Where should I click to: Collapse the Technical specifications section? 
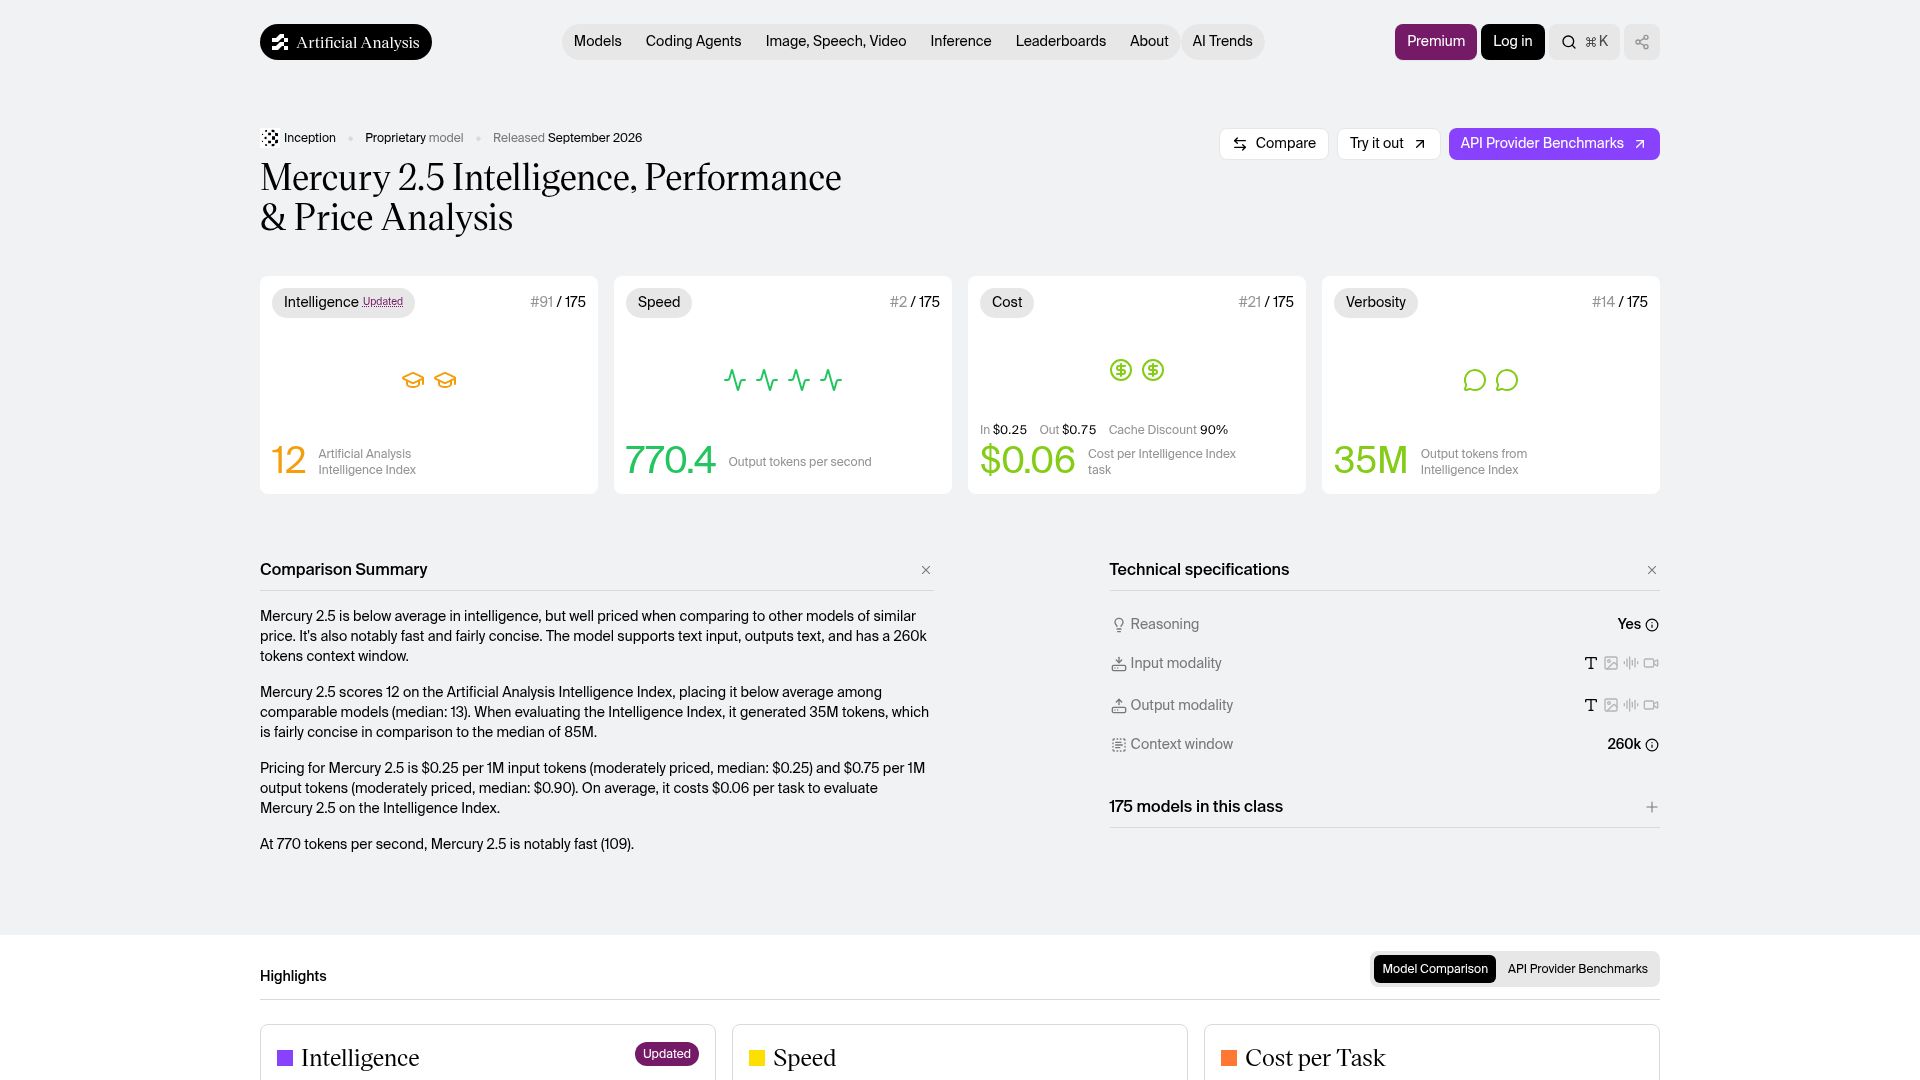click(1652, 570)
